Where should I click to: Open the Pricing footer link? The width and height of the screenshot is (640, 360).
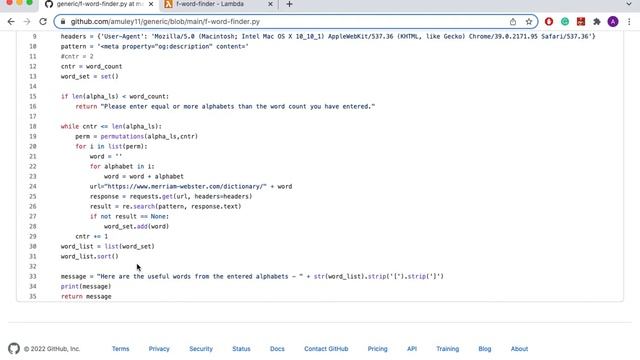(x=378, y=349)
